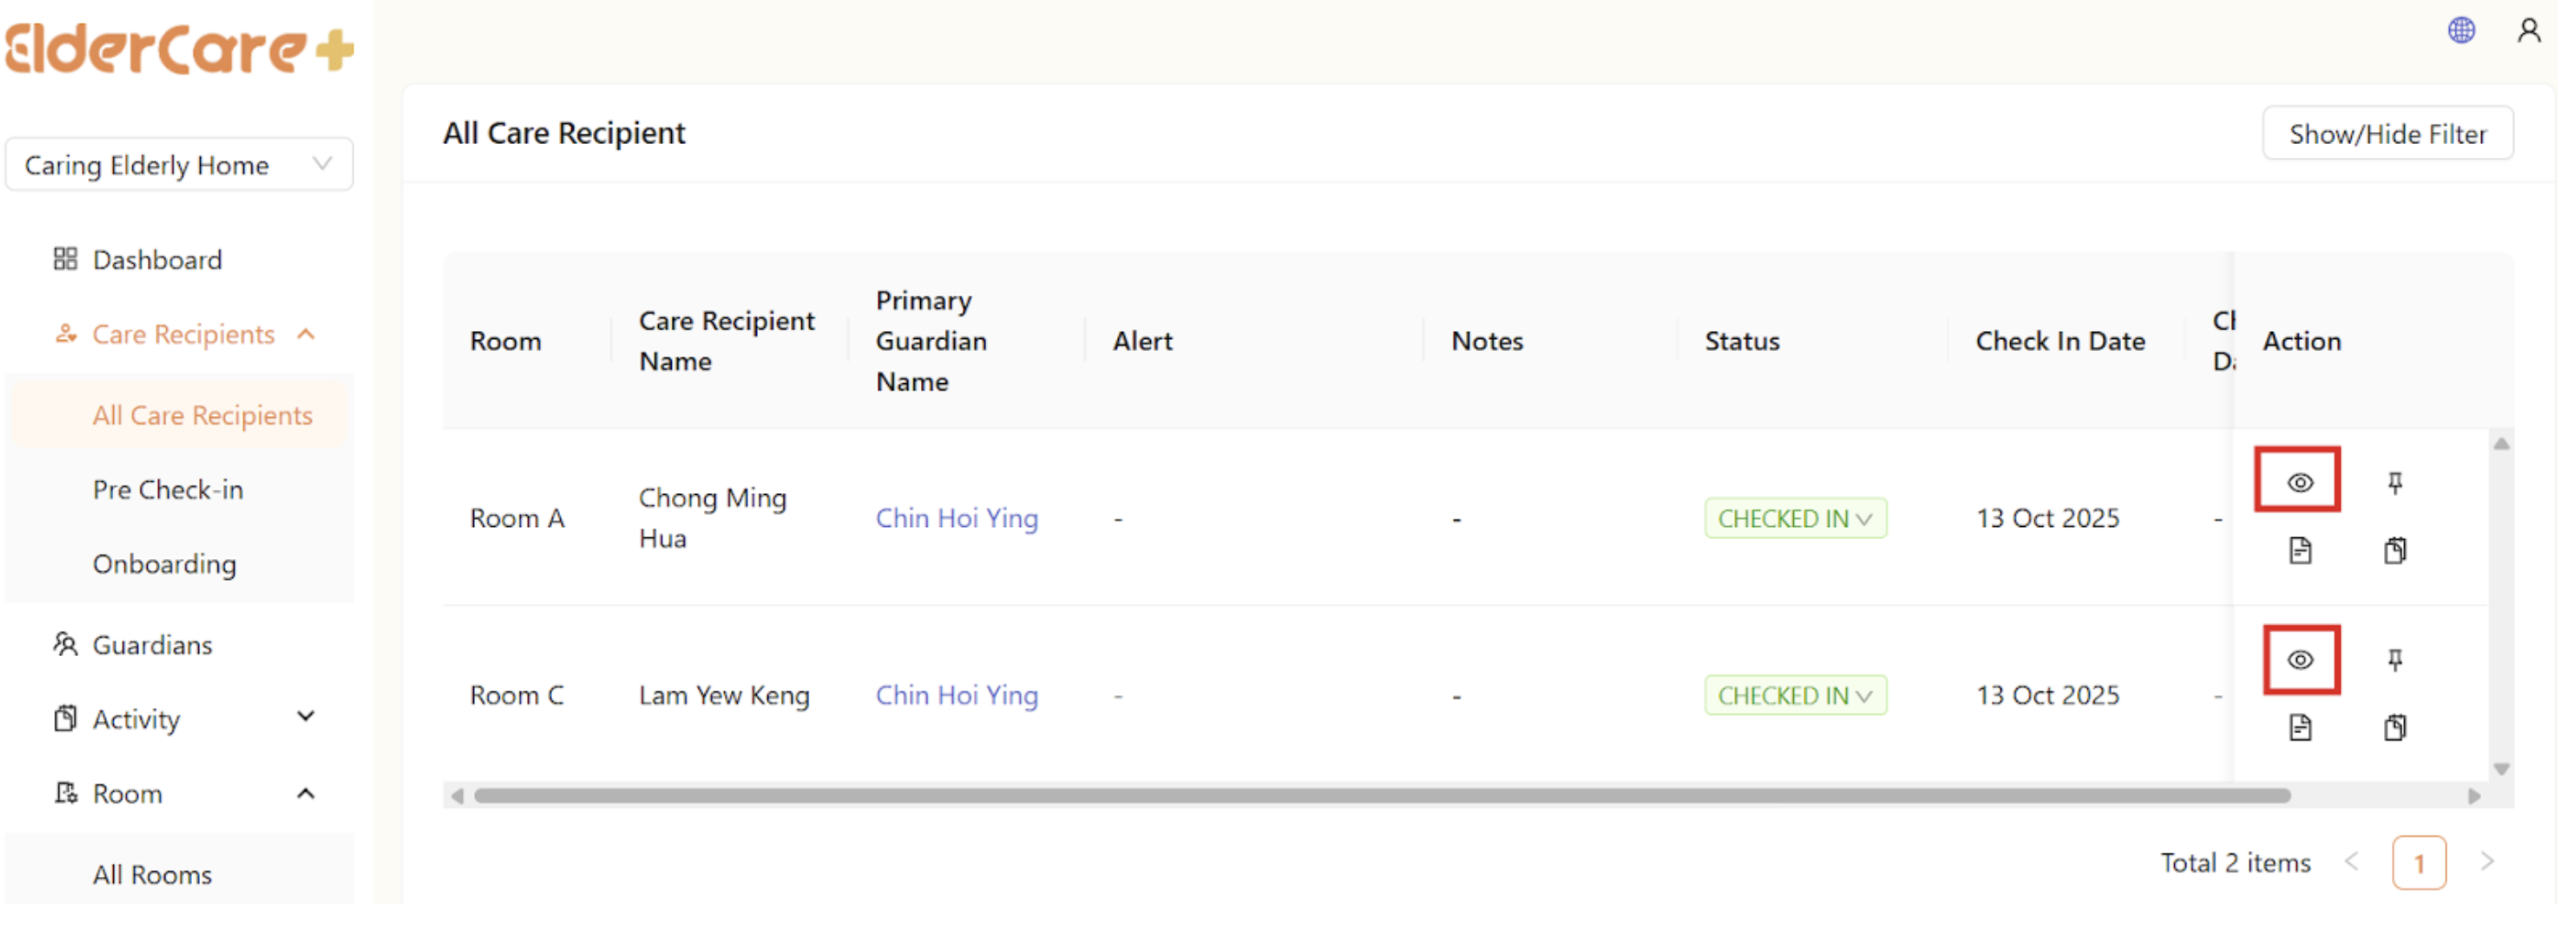Go to Dashboard in sidebar

coord(157,260)
